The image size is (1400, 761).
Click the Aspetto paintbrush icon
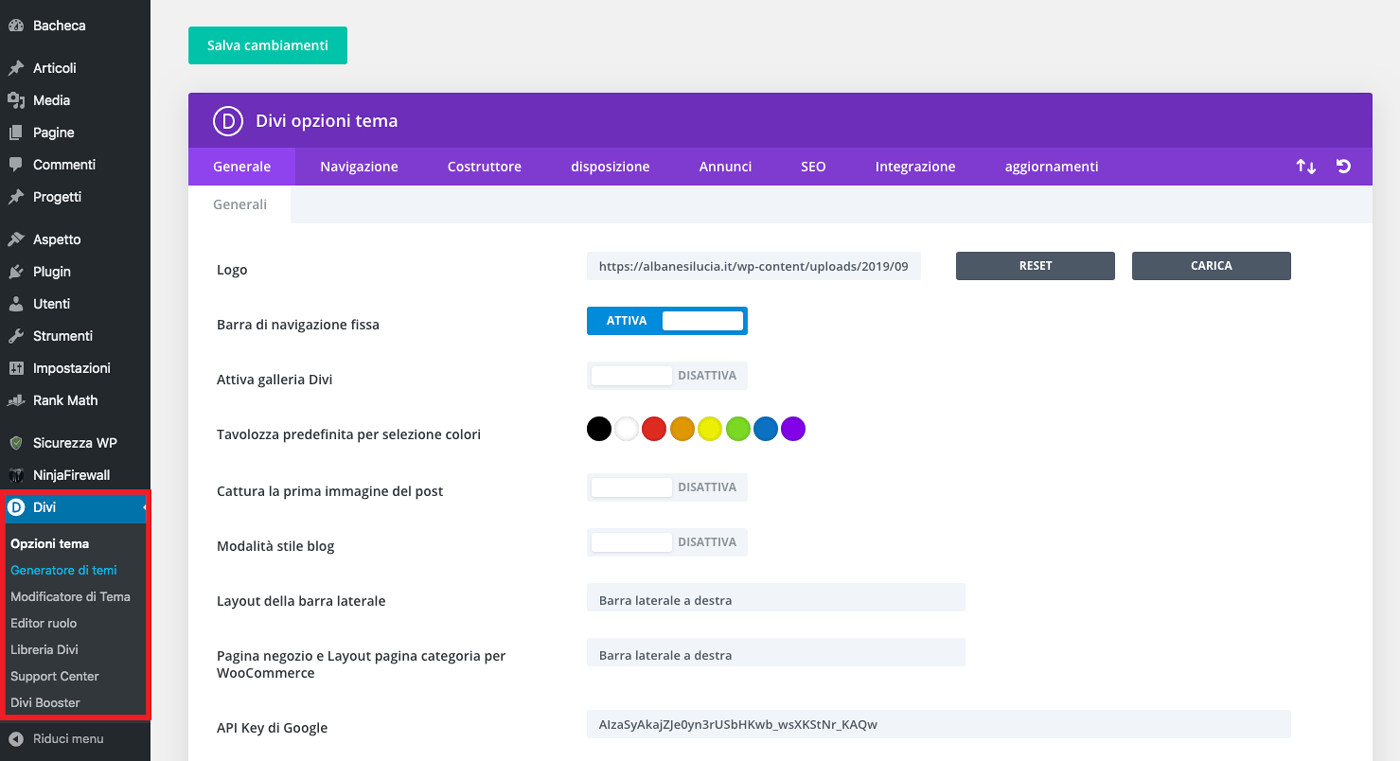(16, 239)
